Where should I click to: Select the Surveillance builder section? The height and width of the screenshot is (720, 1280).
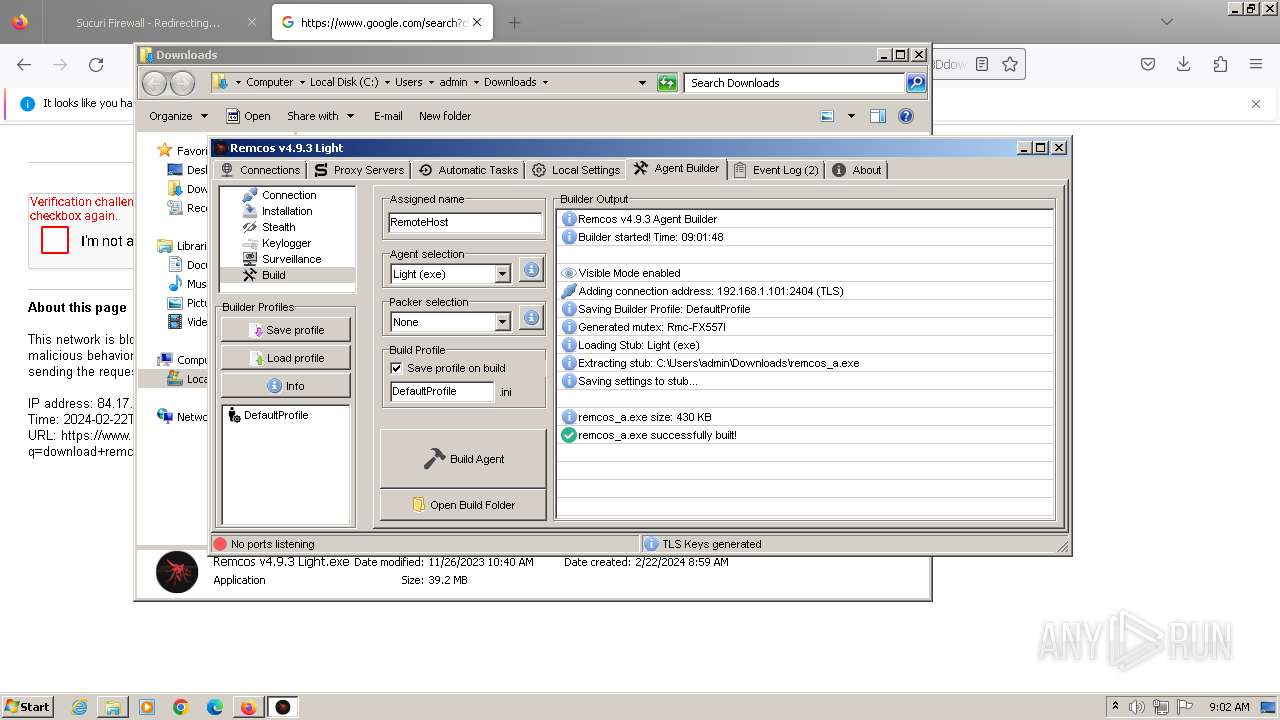291,259
